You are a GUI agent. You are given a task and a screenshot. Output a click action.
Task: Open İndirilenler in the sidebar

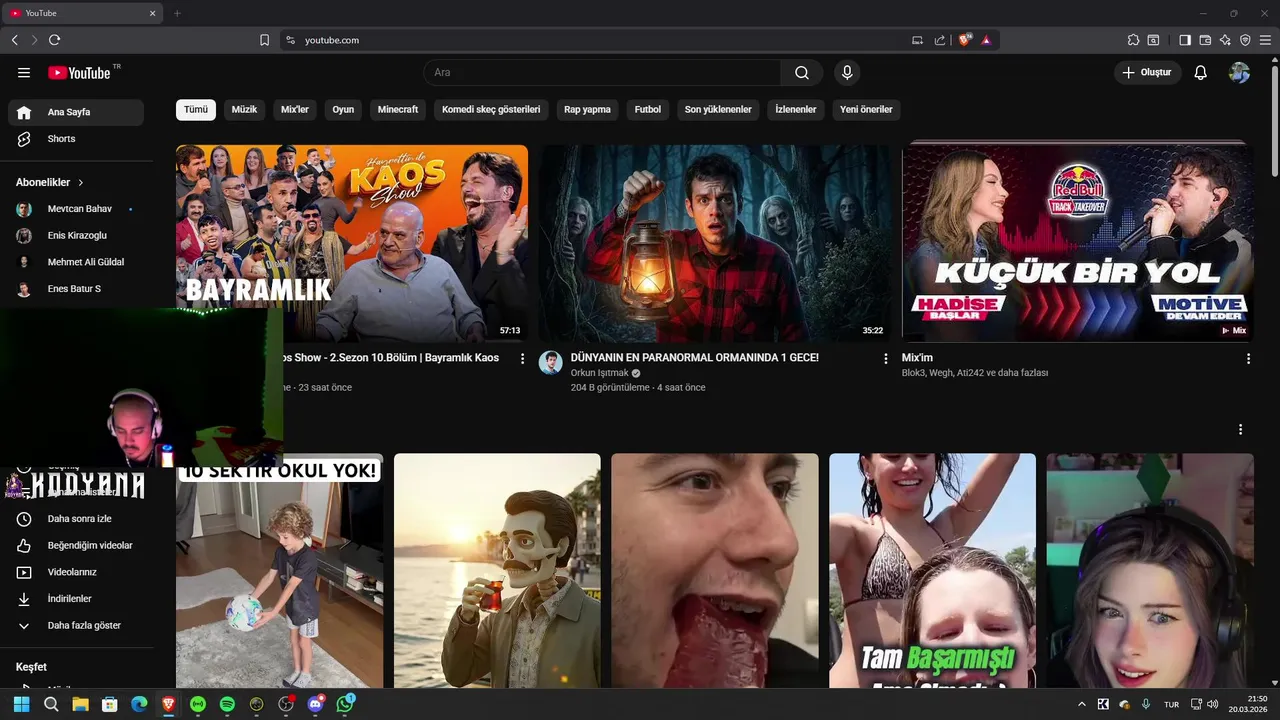[76, 599]
